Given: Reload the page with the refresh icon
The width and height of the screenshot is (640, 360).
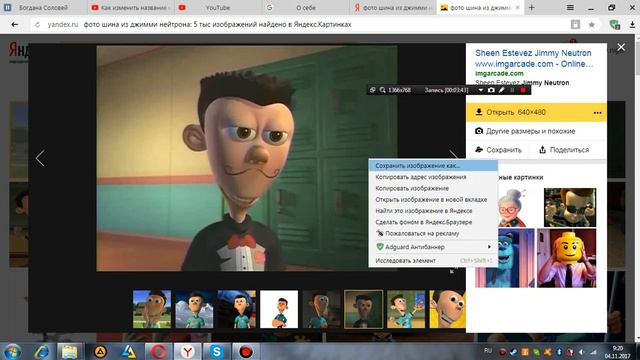Looking at the screenshot, I should click(38, 24).
